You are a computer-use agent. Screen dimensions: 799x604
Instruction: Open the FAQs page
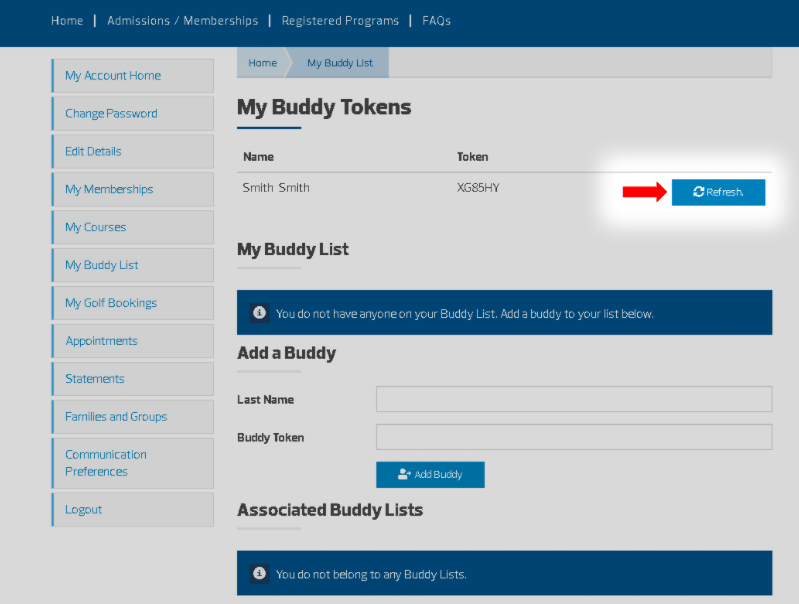[x=436, y=20]
